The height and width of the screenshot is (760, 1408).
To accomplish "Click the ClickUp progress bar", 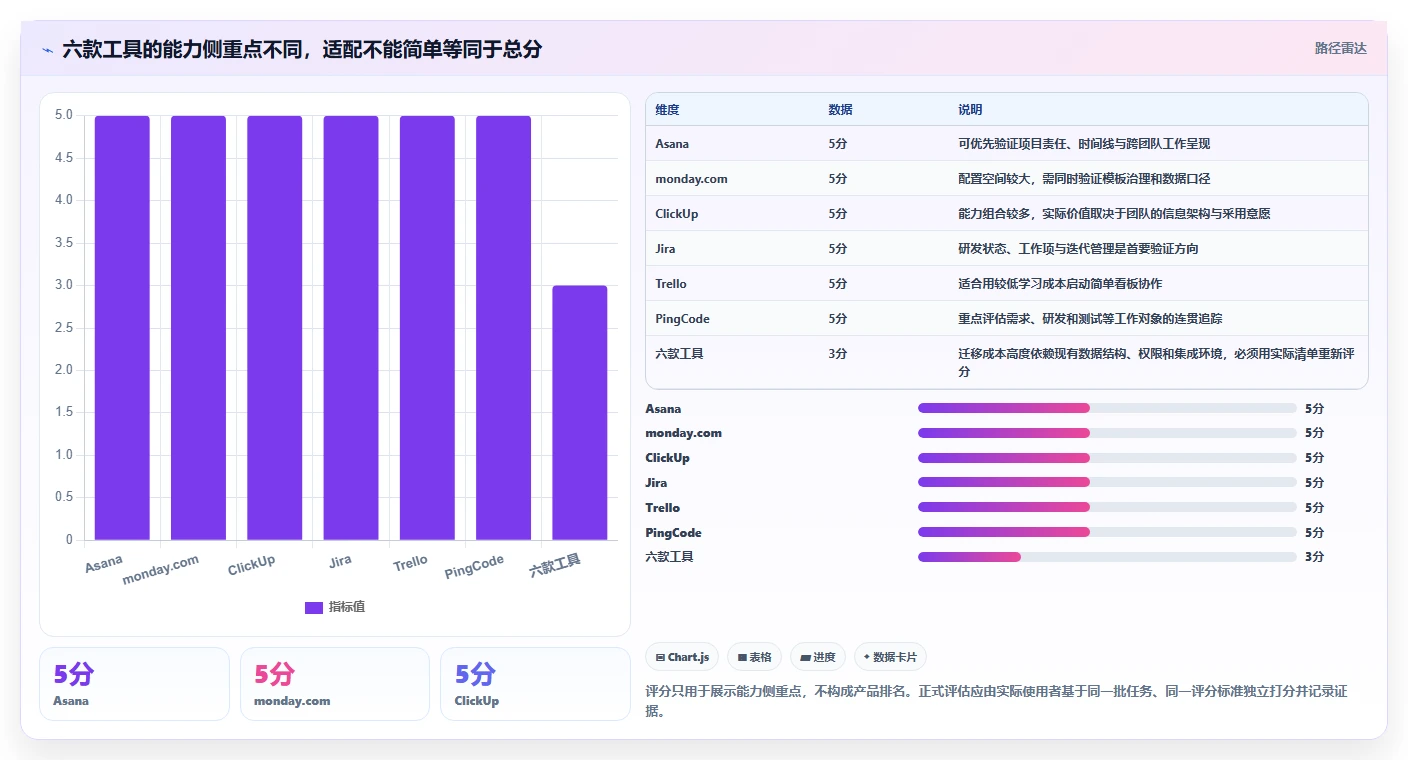I will tap(1107, 458).
